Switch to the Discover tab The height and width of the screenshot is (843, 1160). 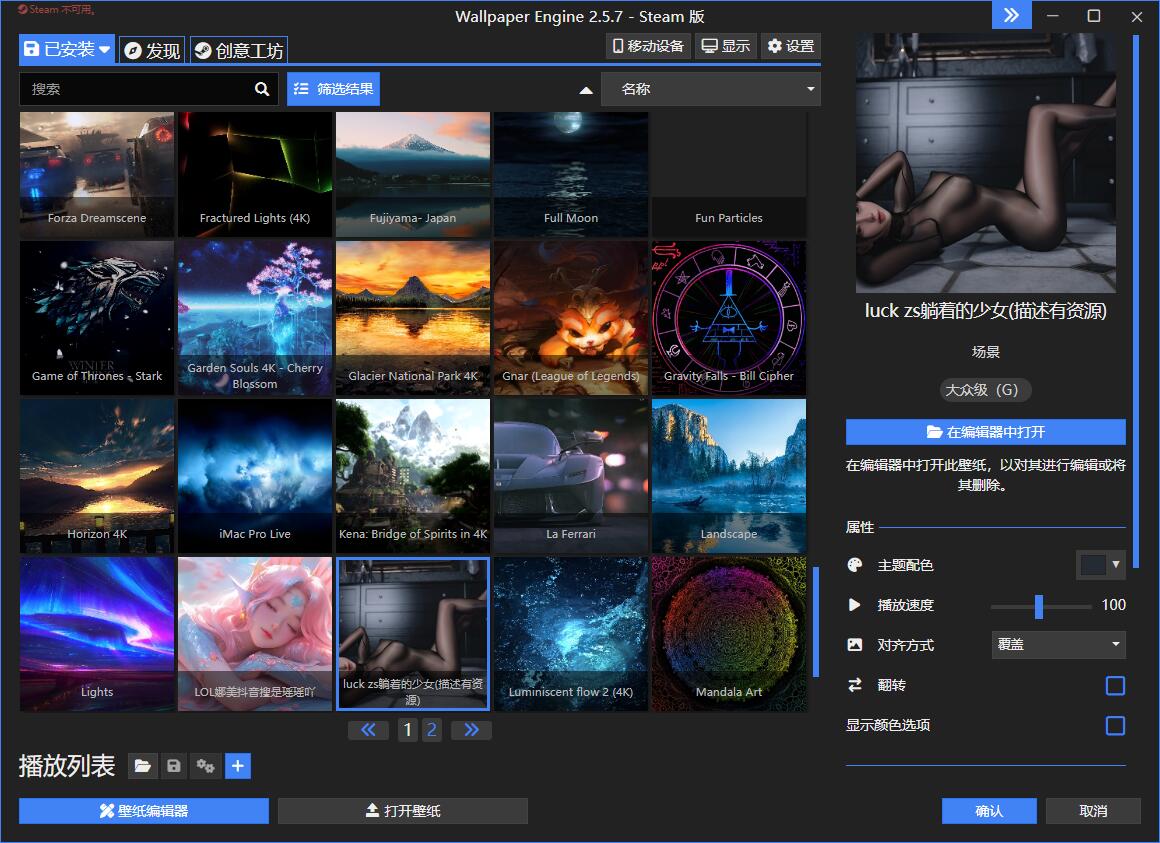[x=152, y=50]
